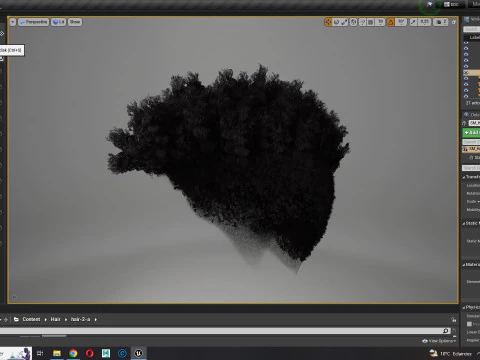Image resolution: width=480 pixels, height=360 pixels.
Task: Open the Perspective view mode menu
Action: click(x=33, y=22)
